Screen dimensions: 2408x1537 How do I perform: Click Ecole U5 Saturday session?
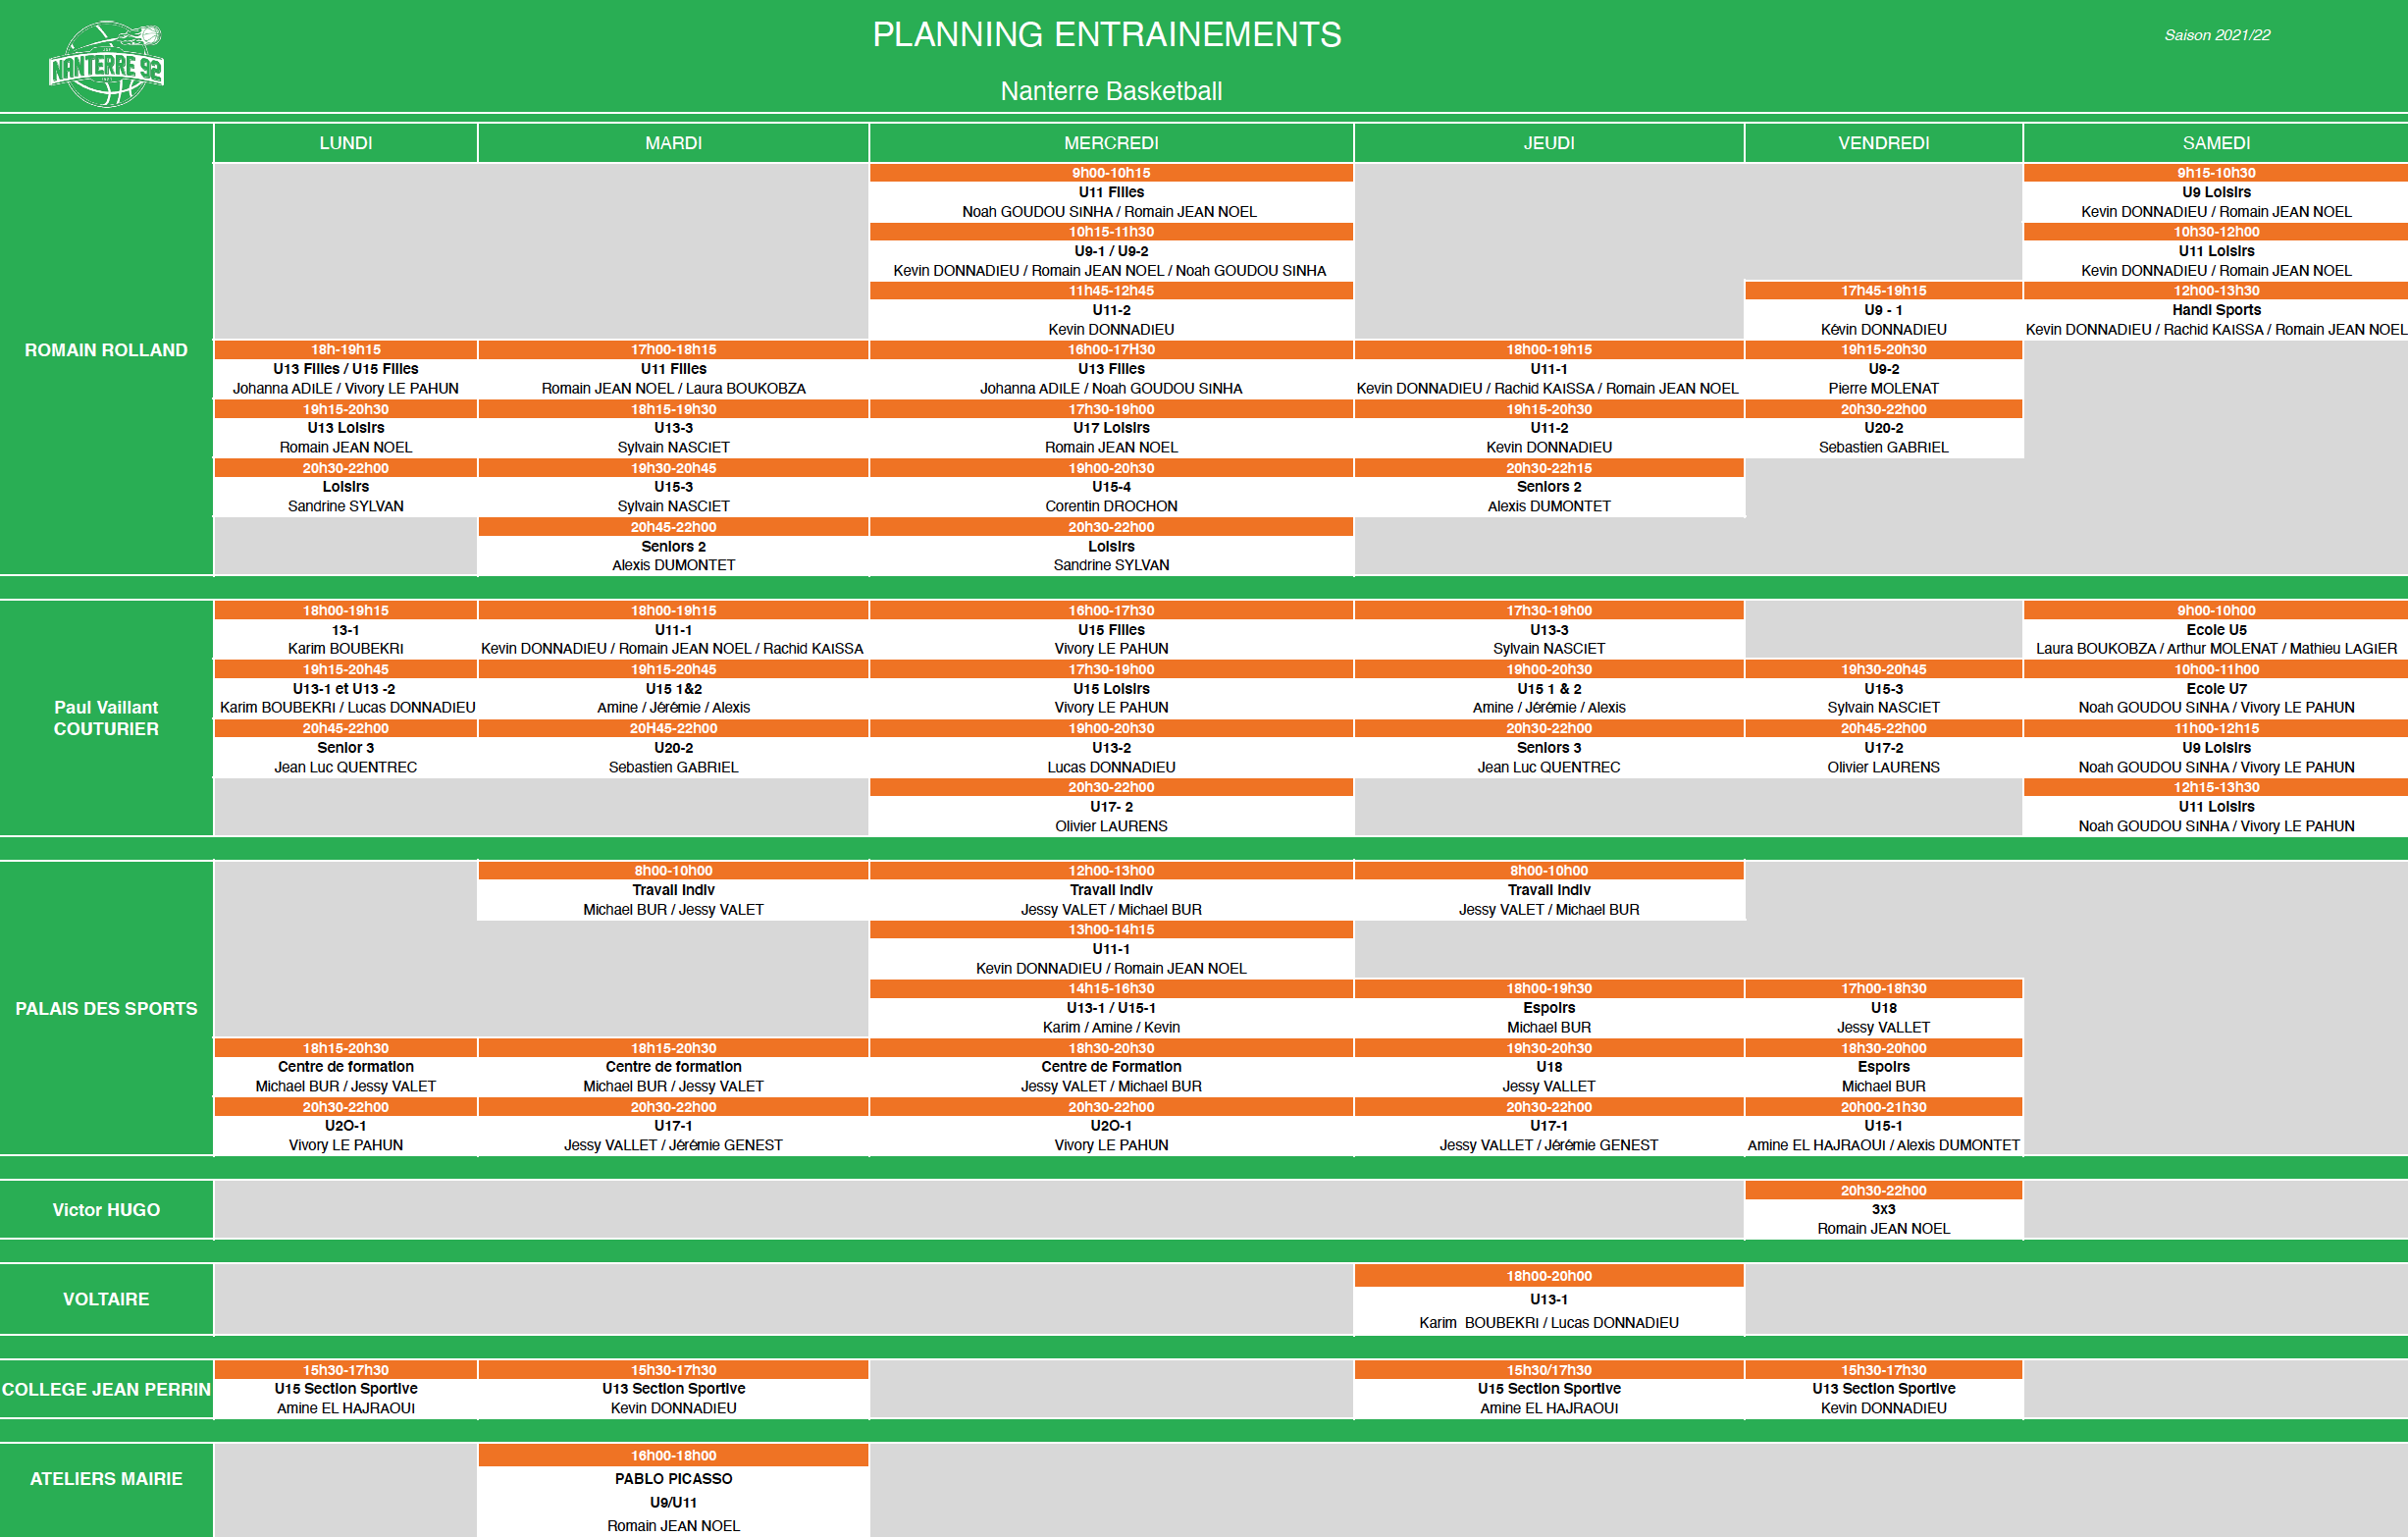[2216, 630]
